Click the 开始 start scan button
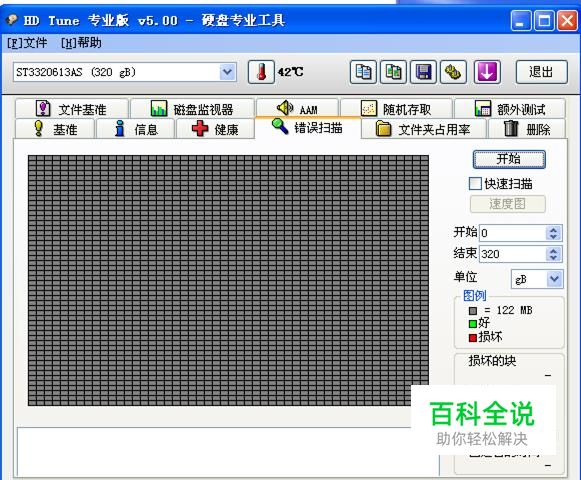The image size is (581, 480). point(509,159)
